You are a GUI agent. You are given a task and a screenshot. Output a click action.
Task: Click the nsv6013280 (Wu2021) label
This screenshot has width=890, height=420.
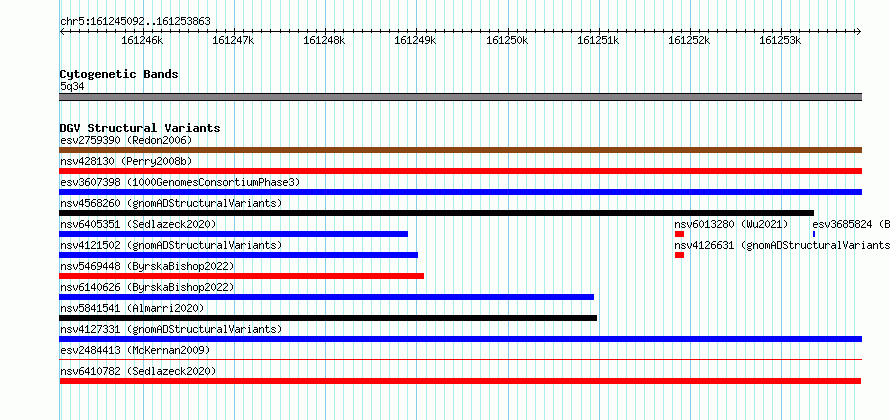[x=731, y=224]
